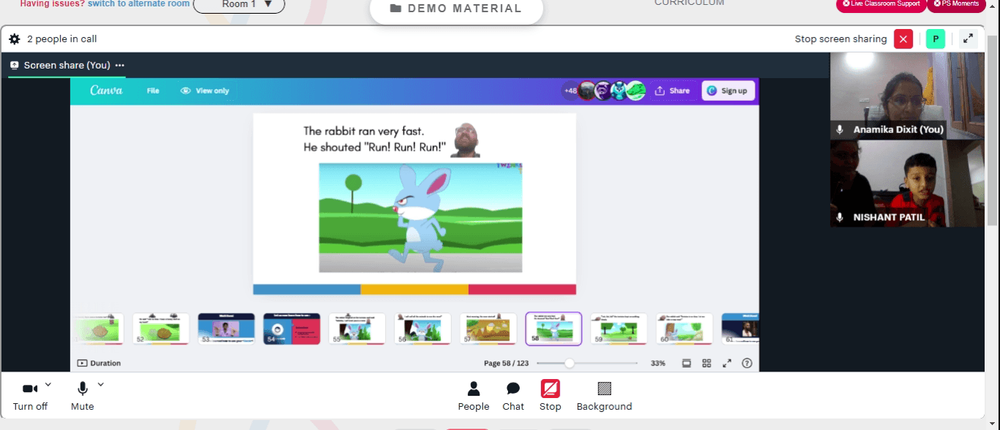Open Canva File menu

coord(153,91)
